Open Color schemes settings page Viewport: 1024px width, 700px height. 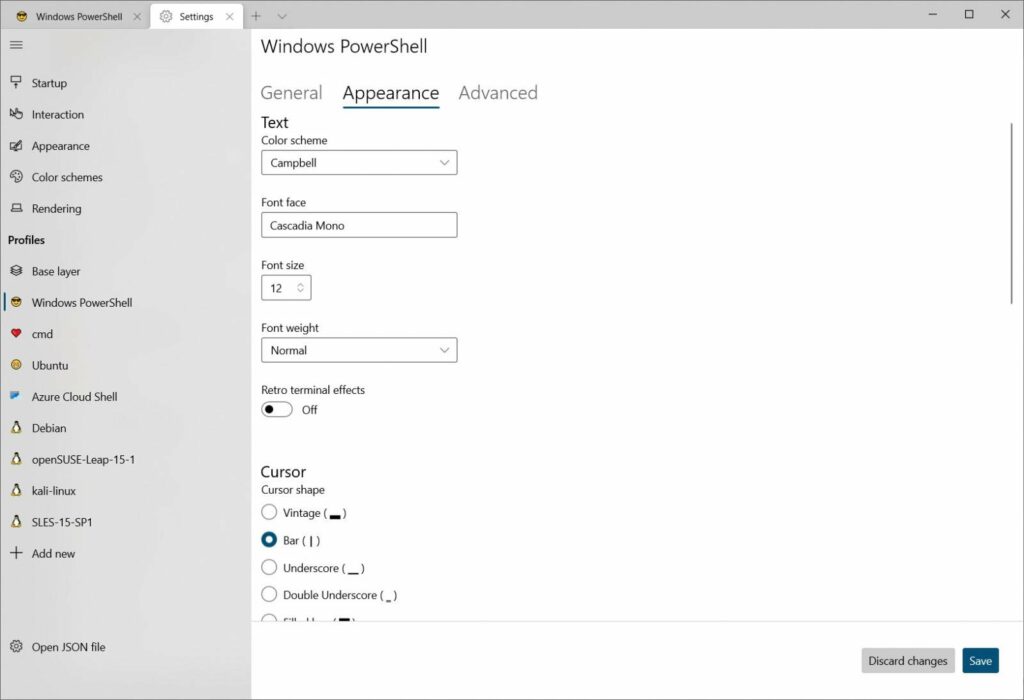click(x=125, y=176)
